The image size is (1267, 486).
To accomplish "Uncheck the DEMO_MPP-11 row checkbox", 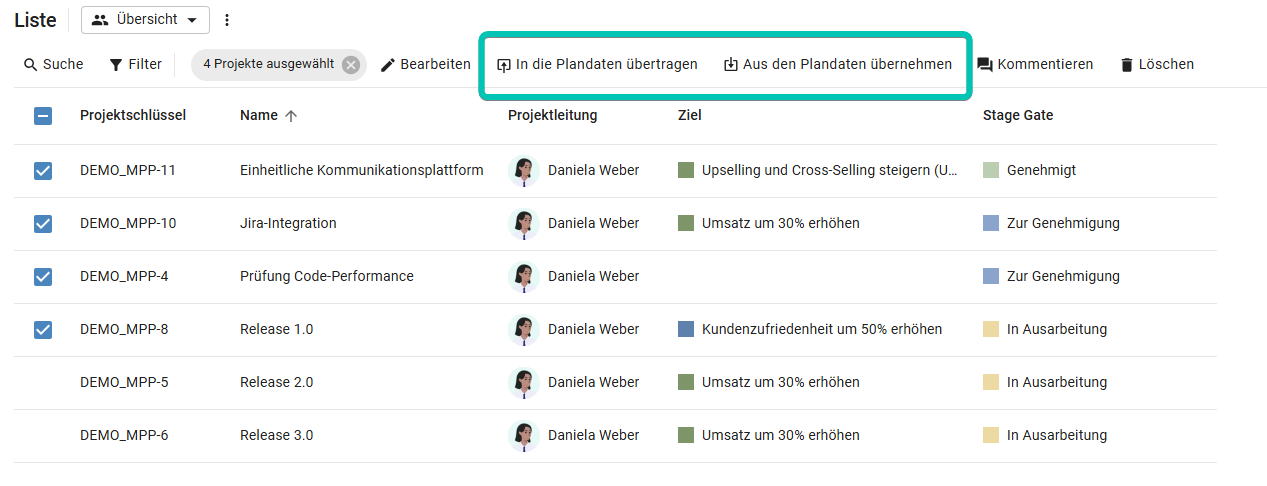I will pos(43,171).
